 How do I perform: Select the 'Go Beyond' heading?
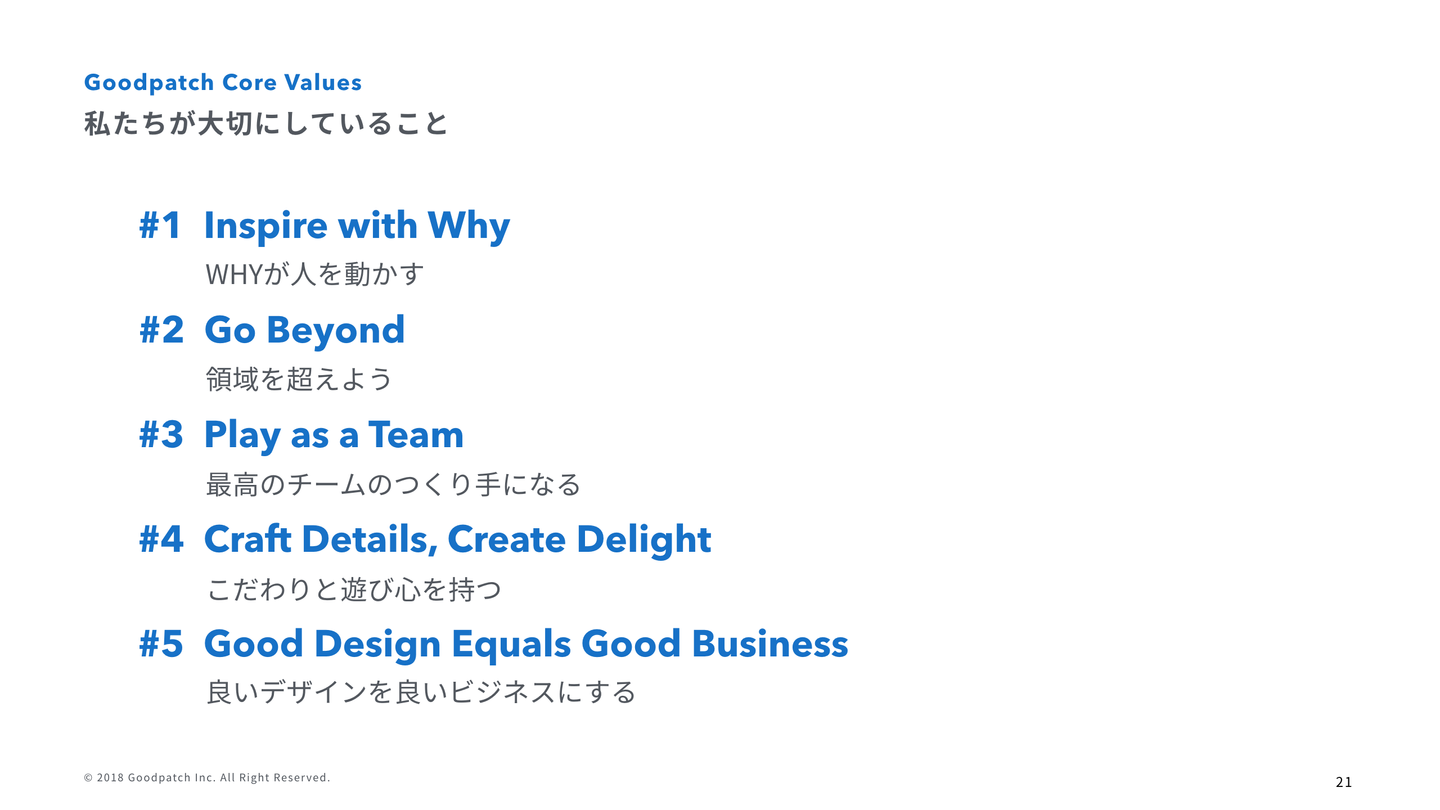pos(304,330)
